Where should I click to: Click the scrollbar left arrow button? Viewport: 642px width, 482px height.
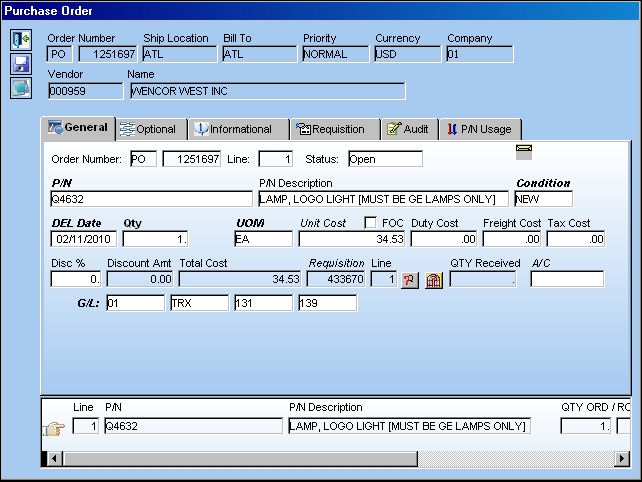click(54, 459)
